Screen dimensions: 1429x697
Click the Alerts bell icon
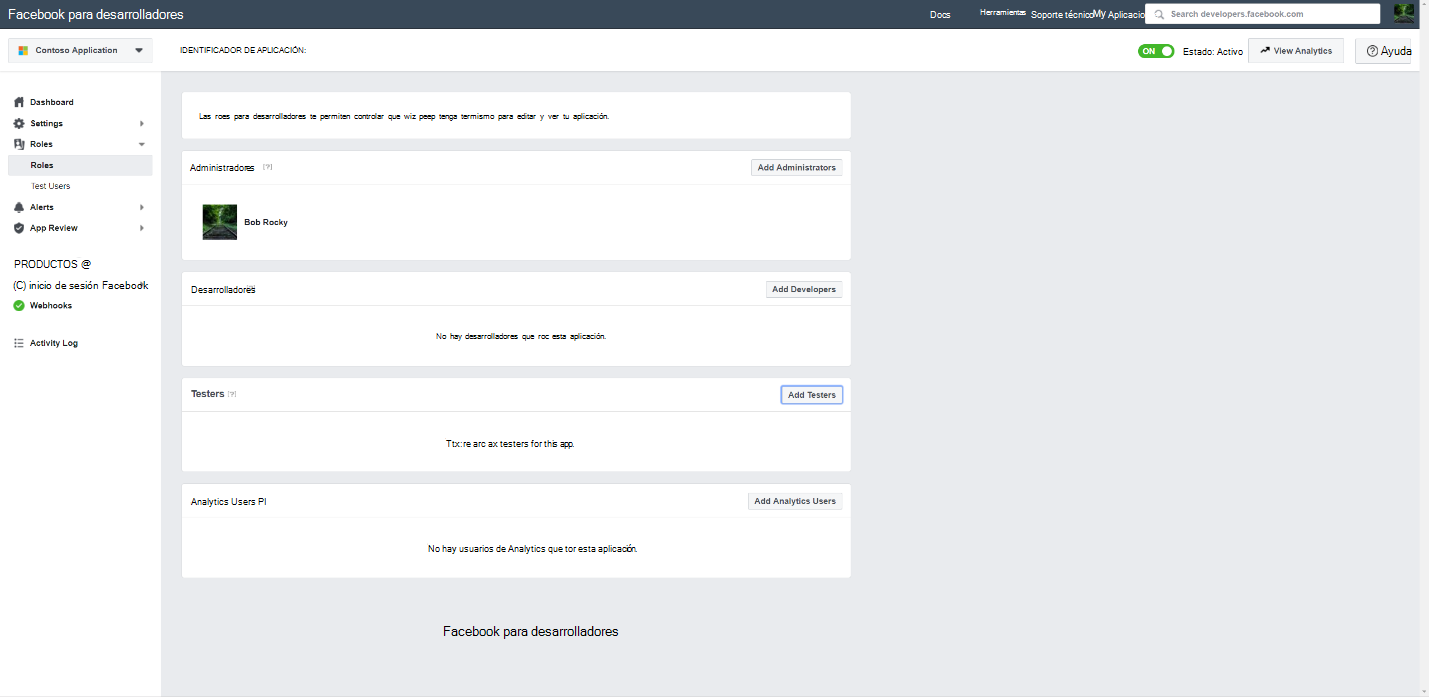[19, 207]
